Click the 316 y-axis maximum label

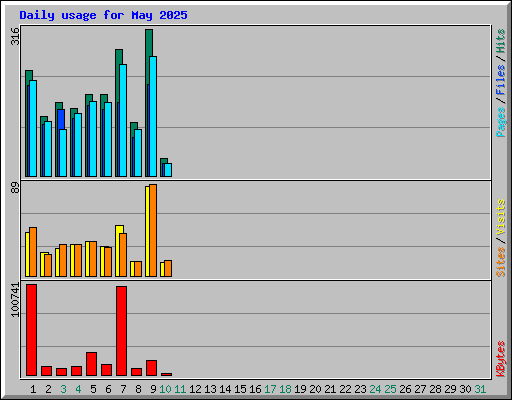15,36
